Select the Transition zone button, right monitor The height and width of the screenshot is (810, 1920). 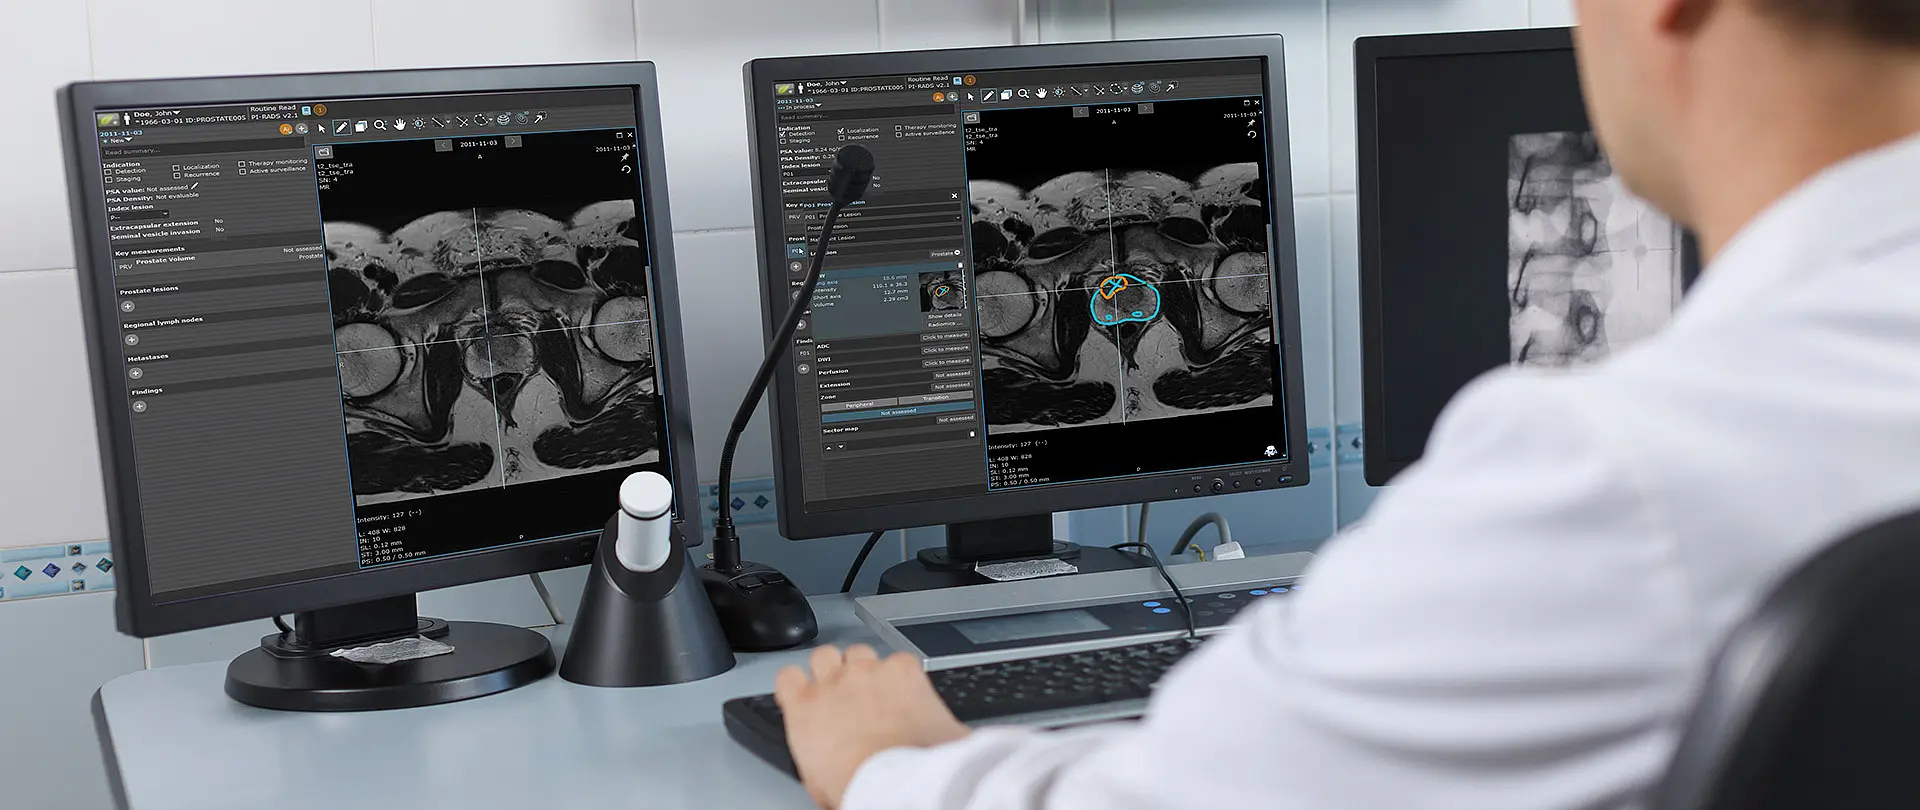pos(935,398)
